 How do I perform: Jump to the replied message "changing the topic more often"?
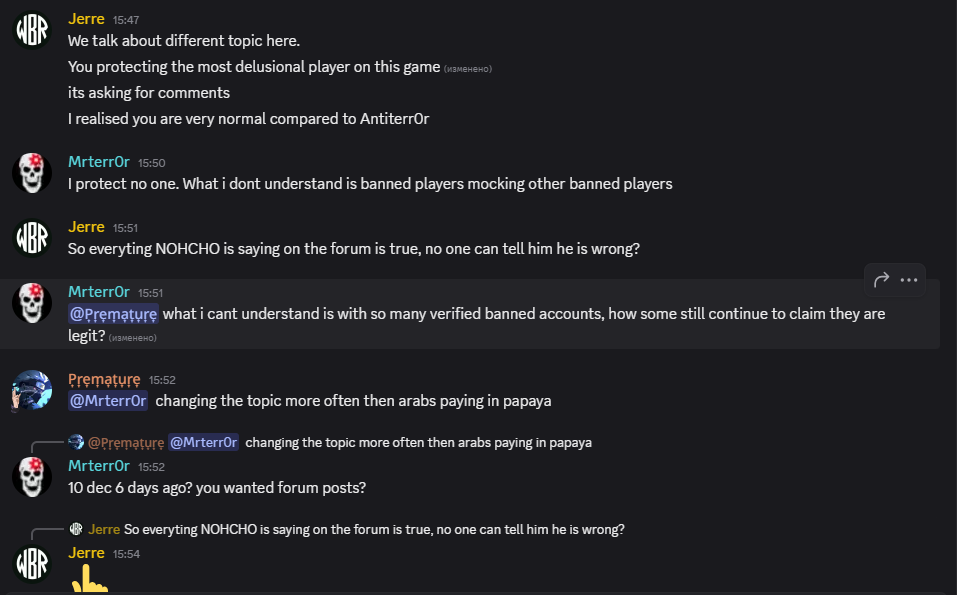click(418, 442)
